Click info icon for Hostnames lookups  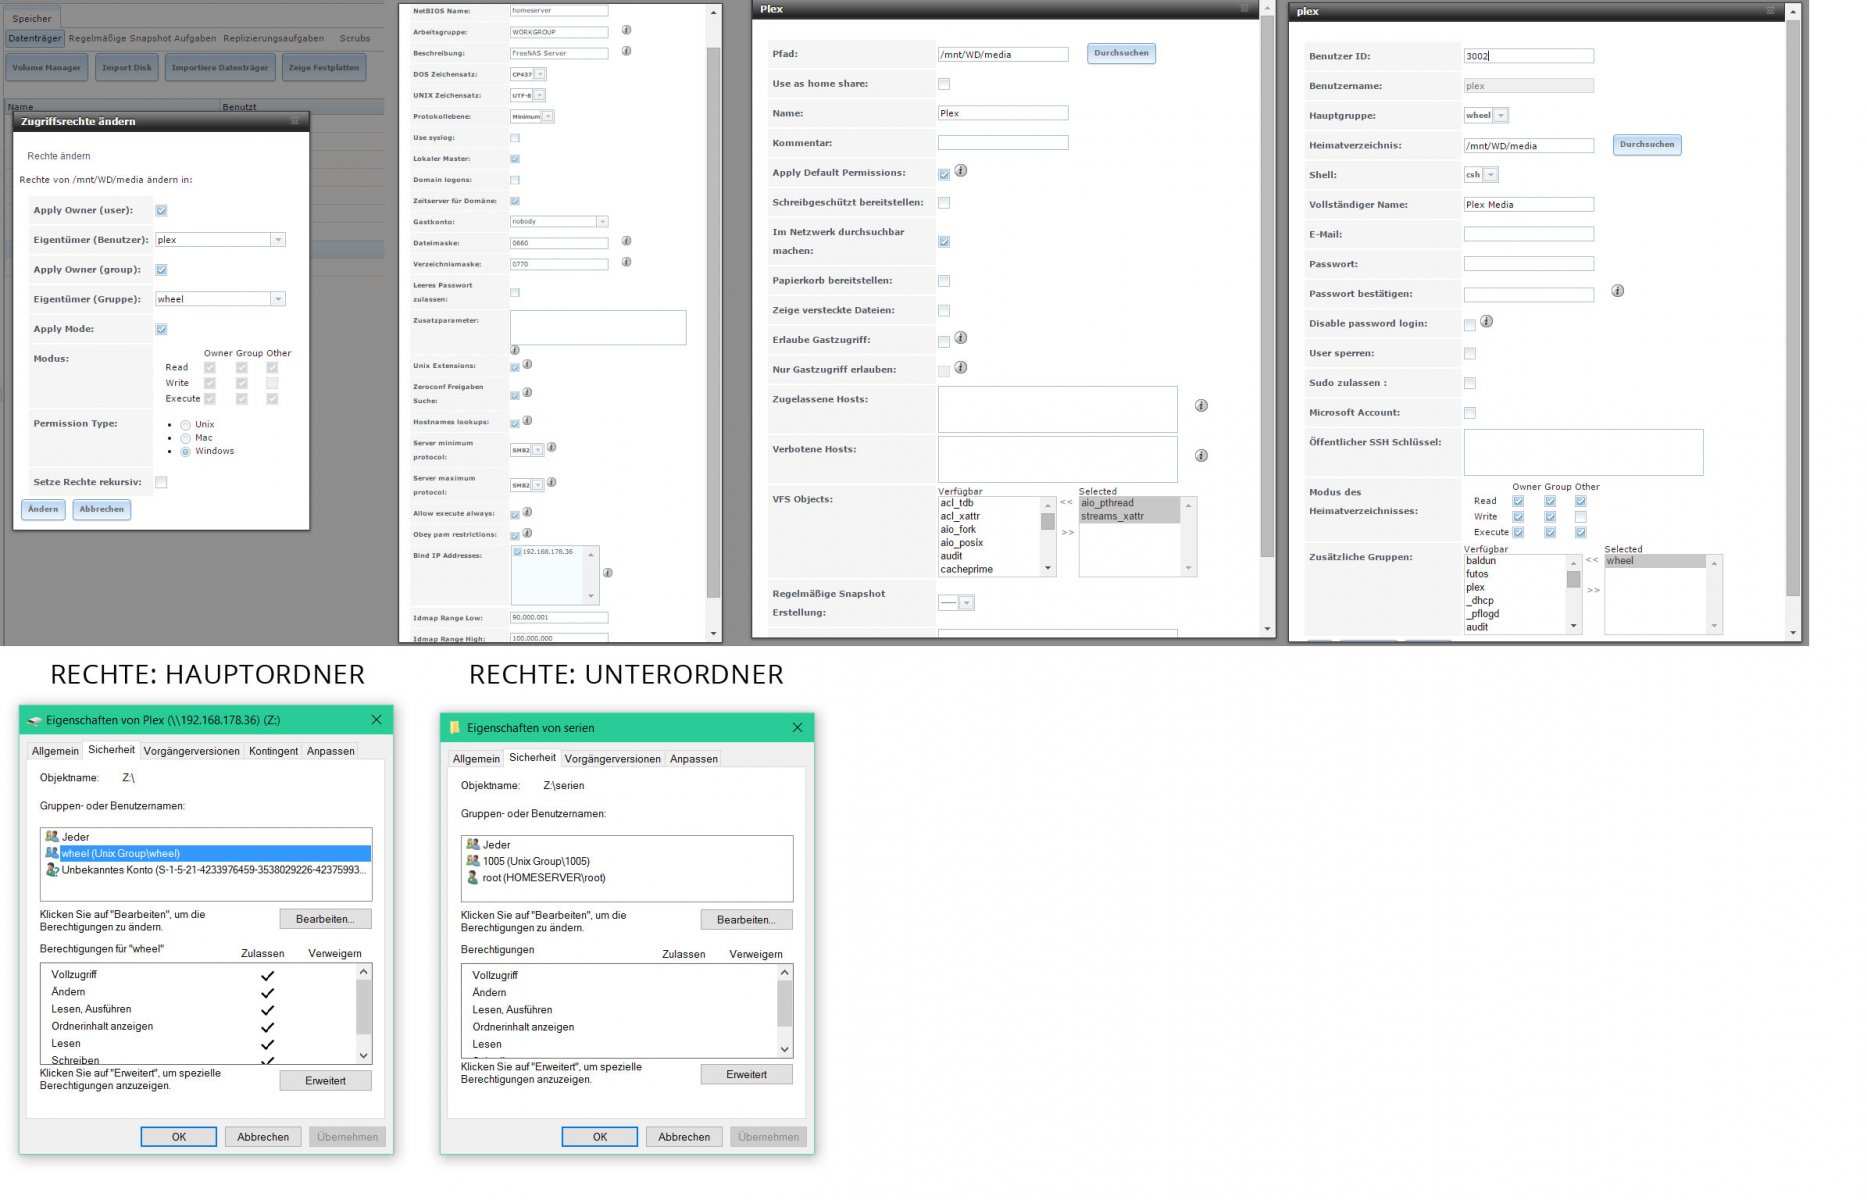[x=527, y=420]
